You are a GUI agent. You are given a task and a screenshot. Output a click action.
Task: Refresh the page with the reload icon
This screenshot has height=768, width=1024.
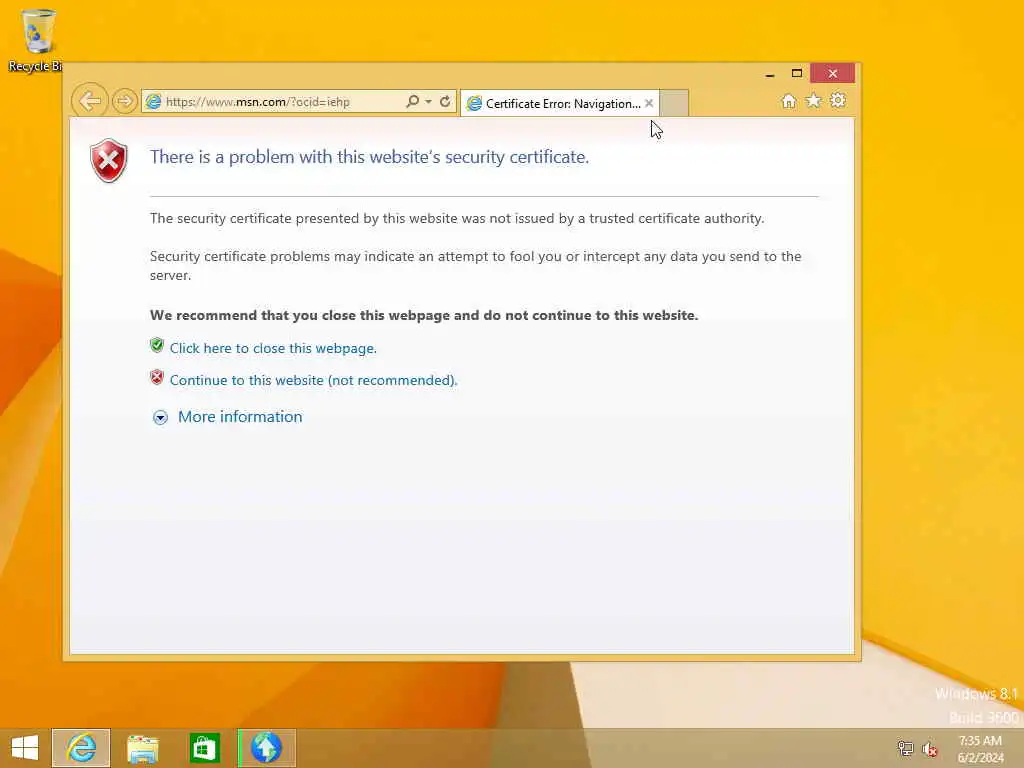click(445, 102)
